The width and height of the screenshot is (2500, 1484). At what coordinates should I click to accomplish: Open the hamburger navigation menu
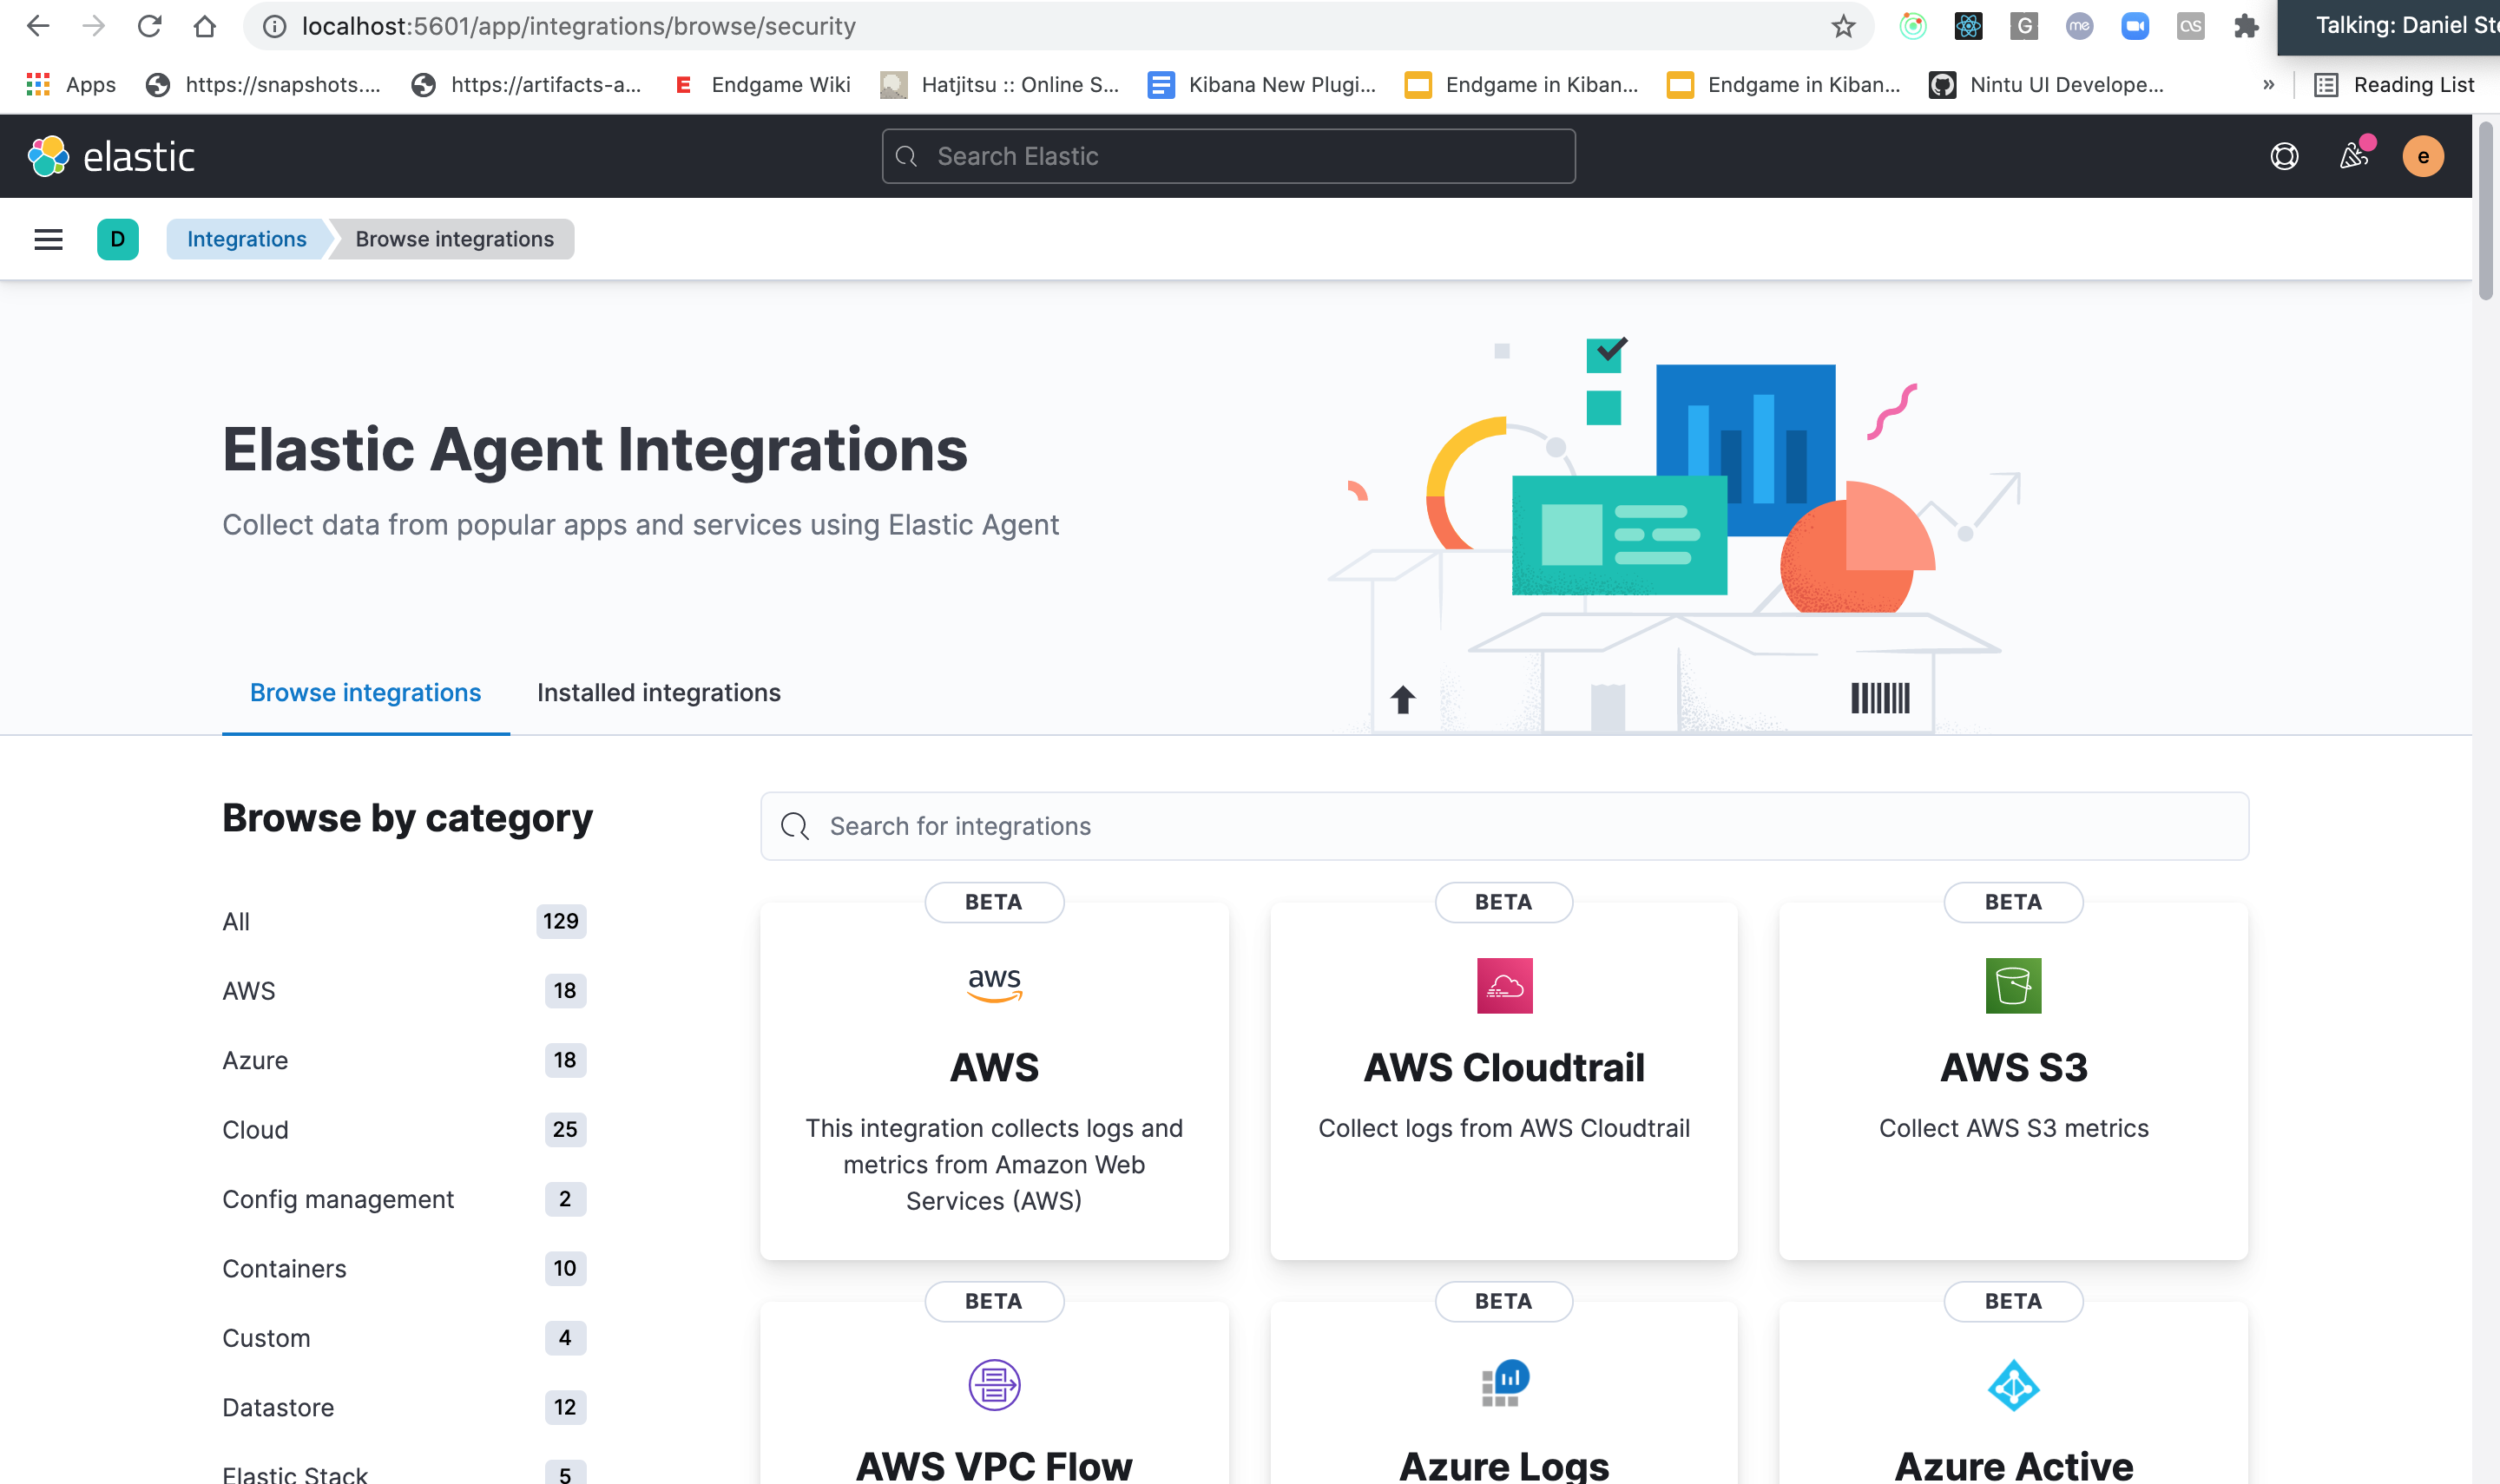48,239
